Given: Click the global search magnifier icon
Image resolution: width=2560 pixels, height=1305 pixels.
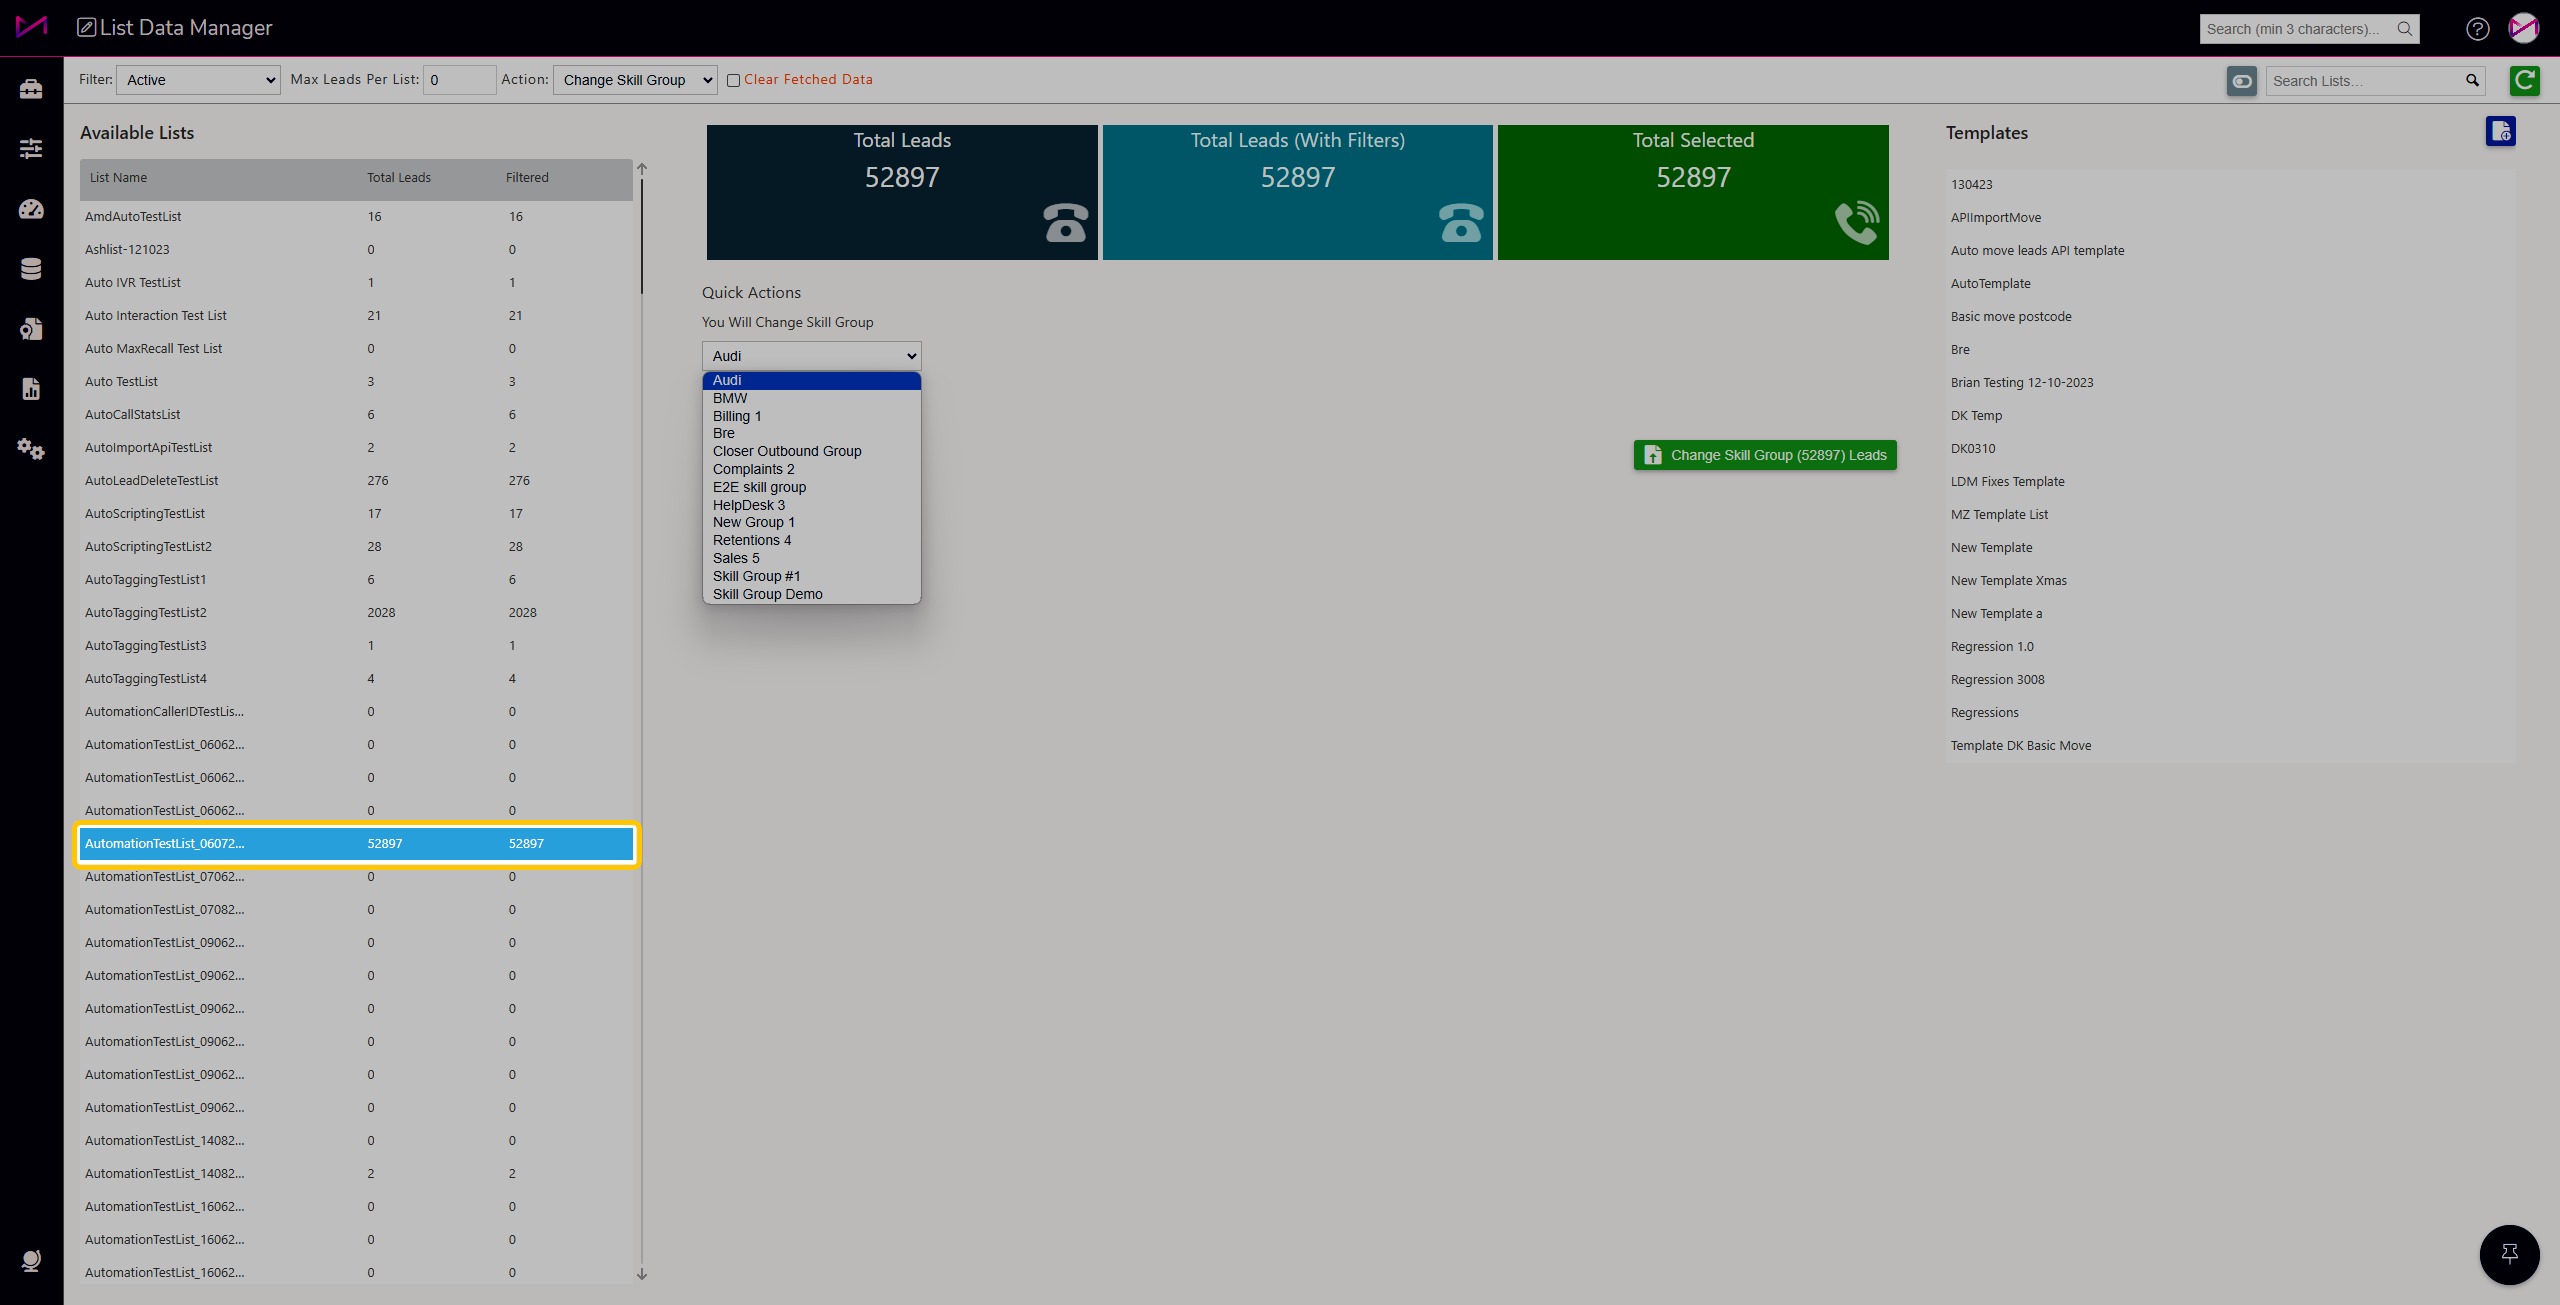Looking at the screenshot, I should coord(2405,29).
